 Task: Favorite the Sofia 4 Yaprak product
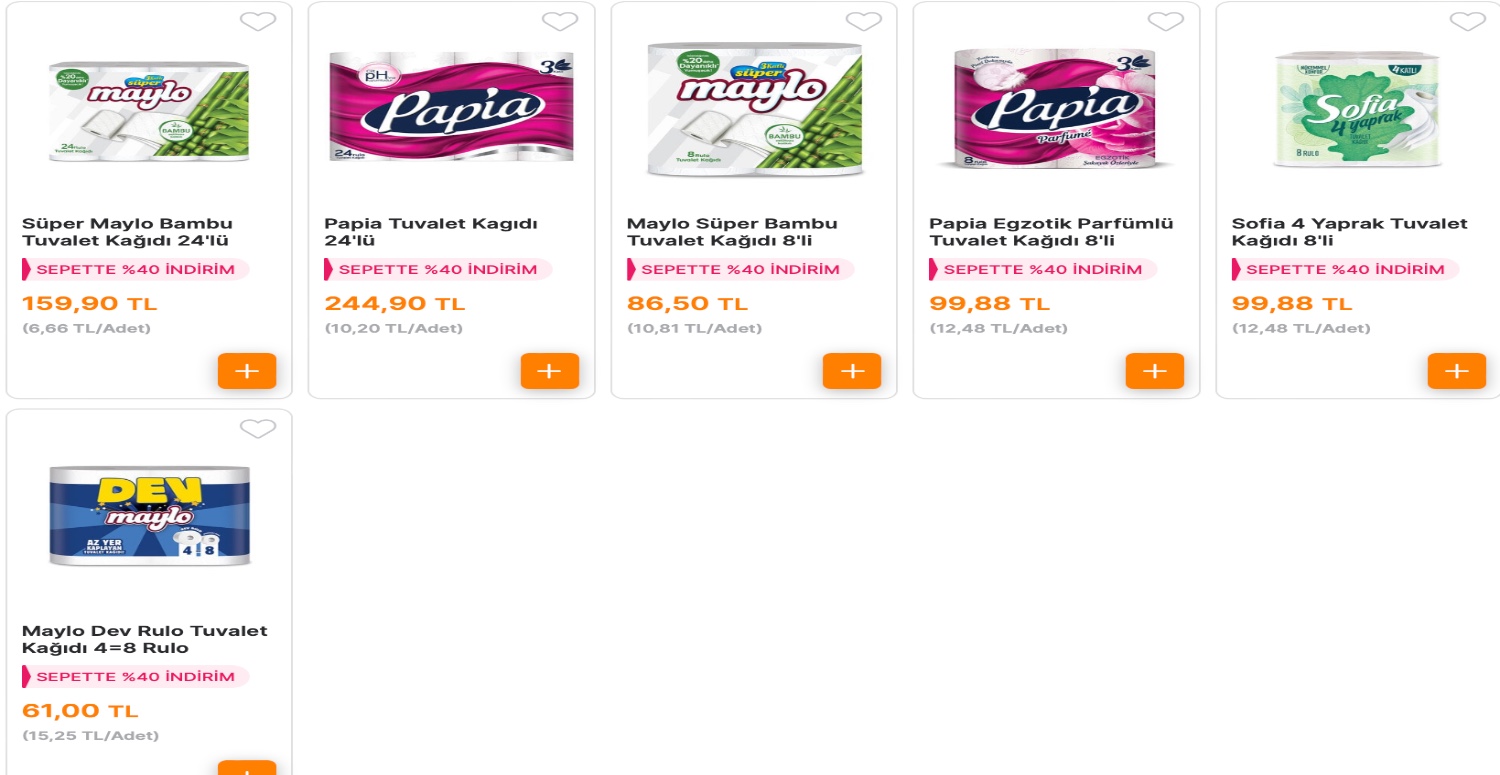(1468, 21)
